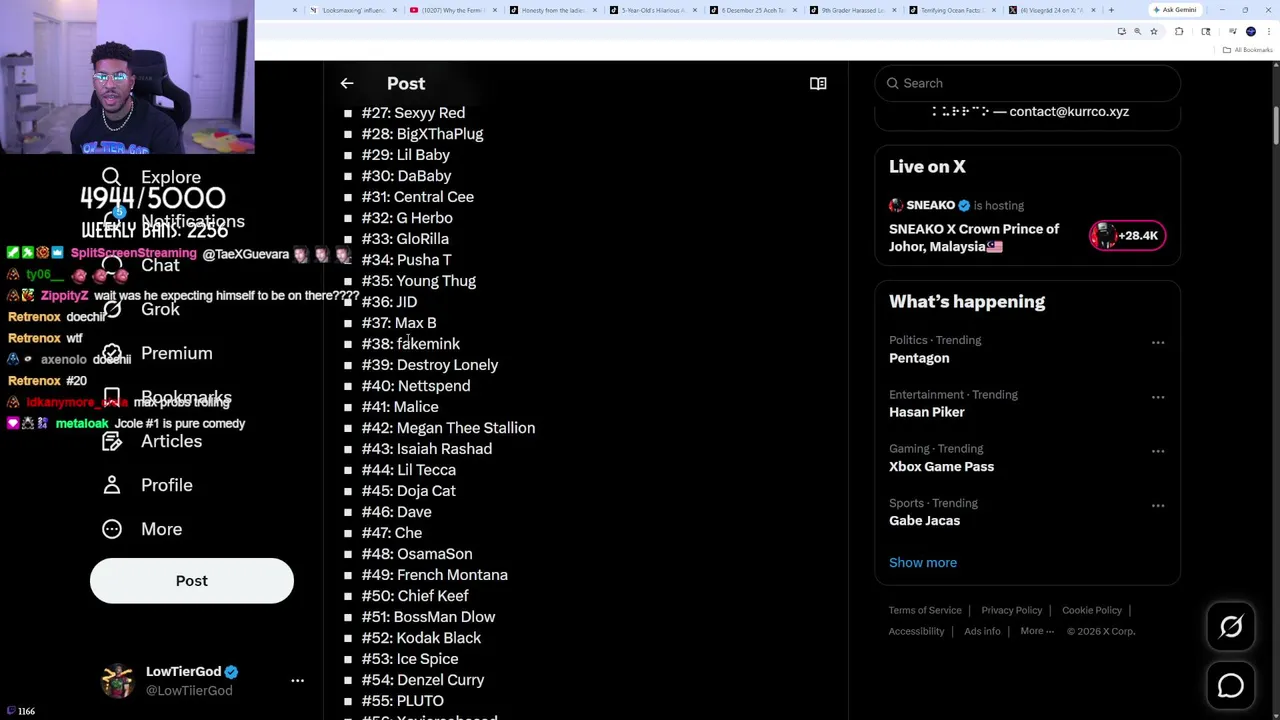Open the Privacy Policy link
This screenshot has width=1280, height=720.
1011,610
